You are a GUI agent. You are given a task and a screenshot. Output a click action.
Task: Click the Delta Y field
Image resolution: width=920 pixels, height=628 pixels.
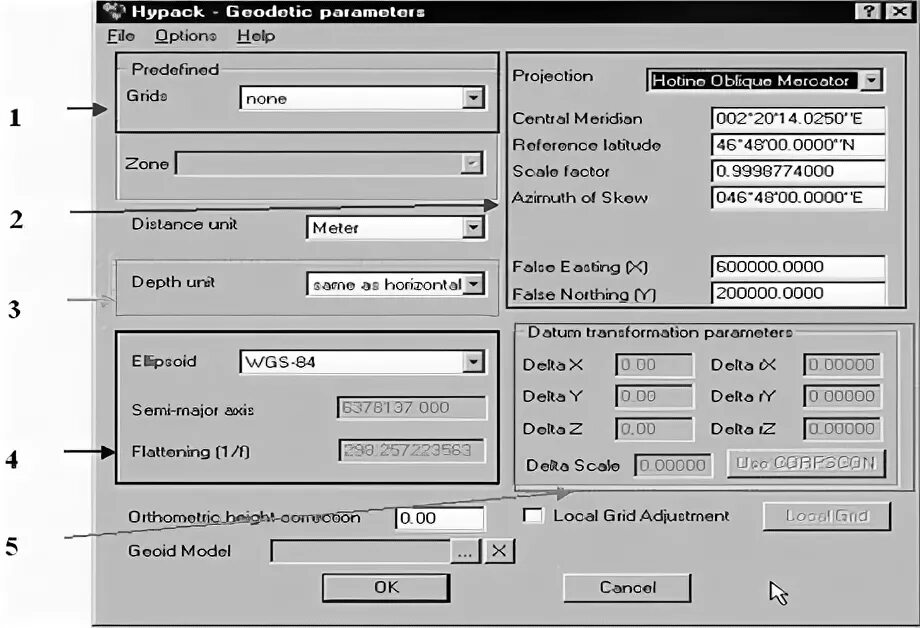coord(654,397)
